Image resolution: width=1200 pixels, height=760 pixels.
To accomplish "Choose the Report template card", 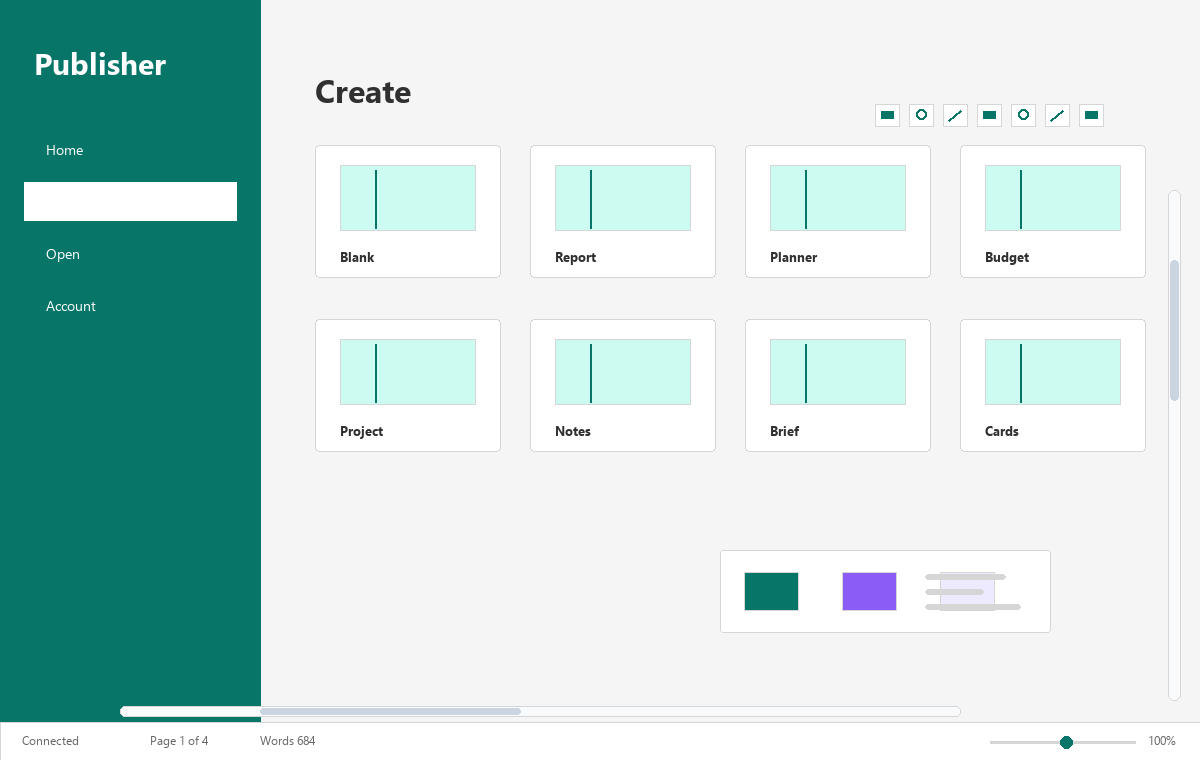I will tap(623, 211).
